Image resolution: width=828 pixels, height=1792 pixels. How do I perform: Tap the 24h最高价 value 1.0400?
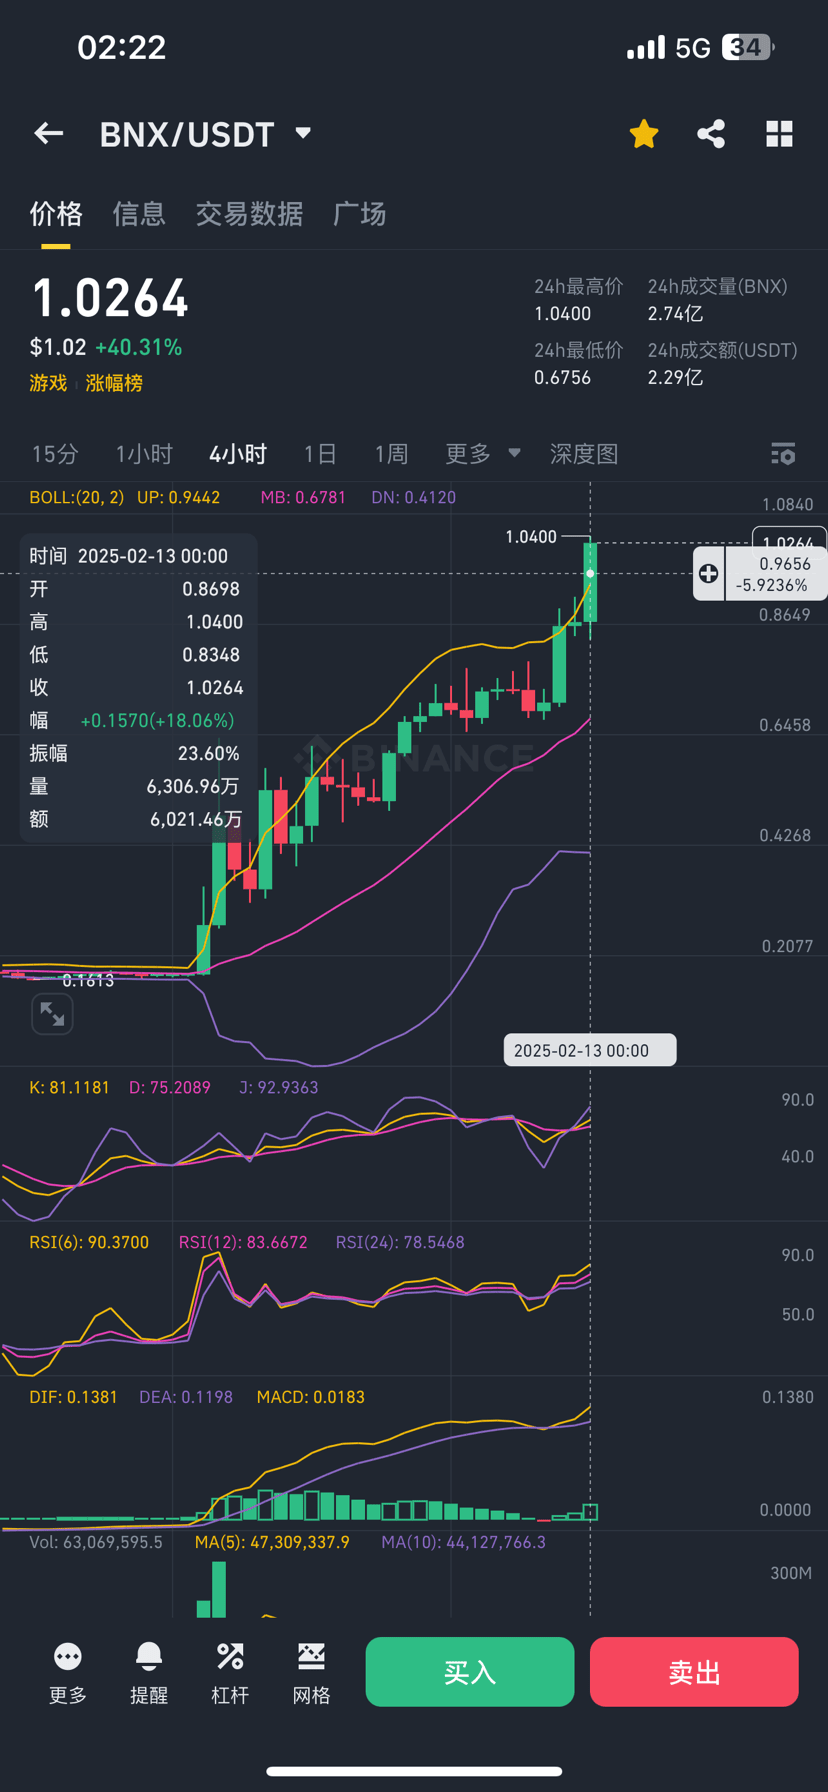pos(562,314)
